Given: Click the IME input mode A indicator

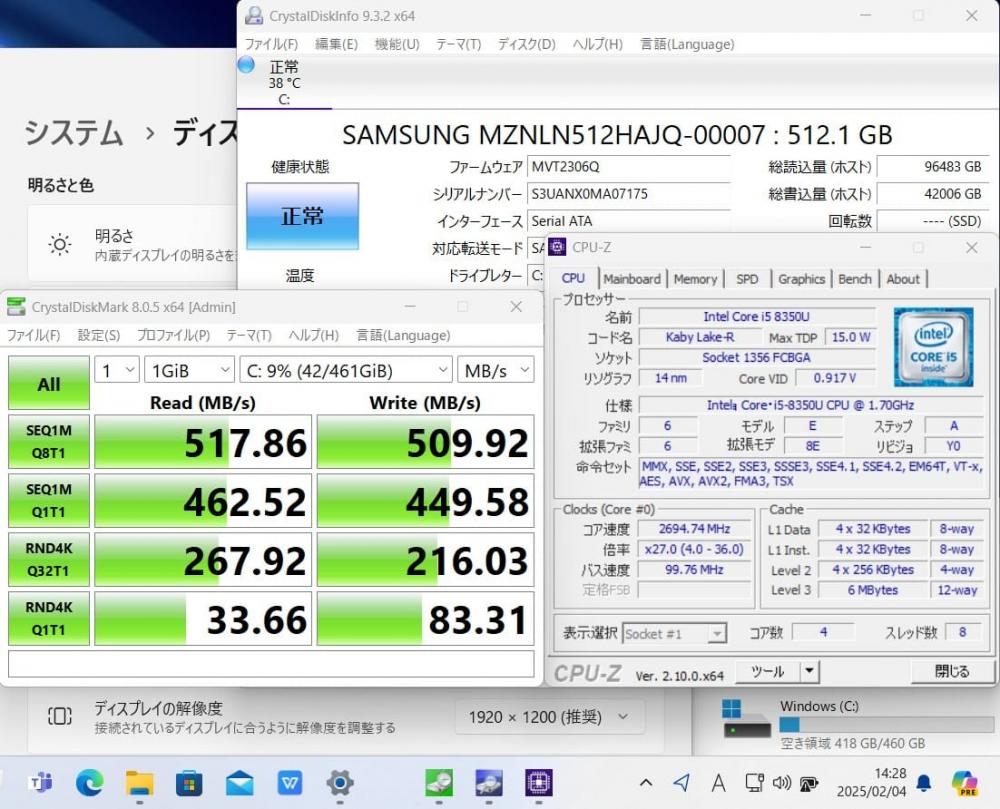Looking at the screenshot, I should (x=718, y=782).
